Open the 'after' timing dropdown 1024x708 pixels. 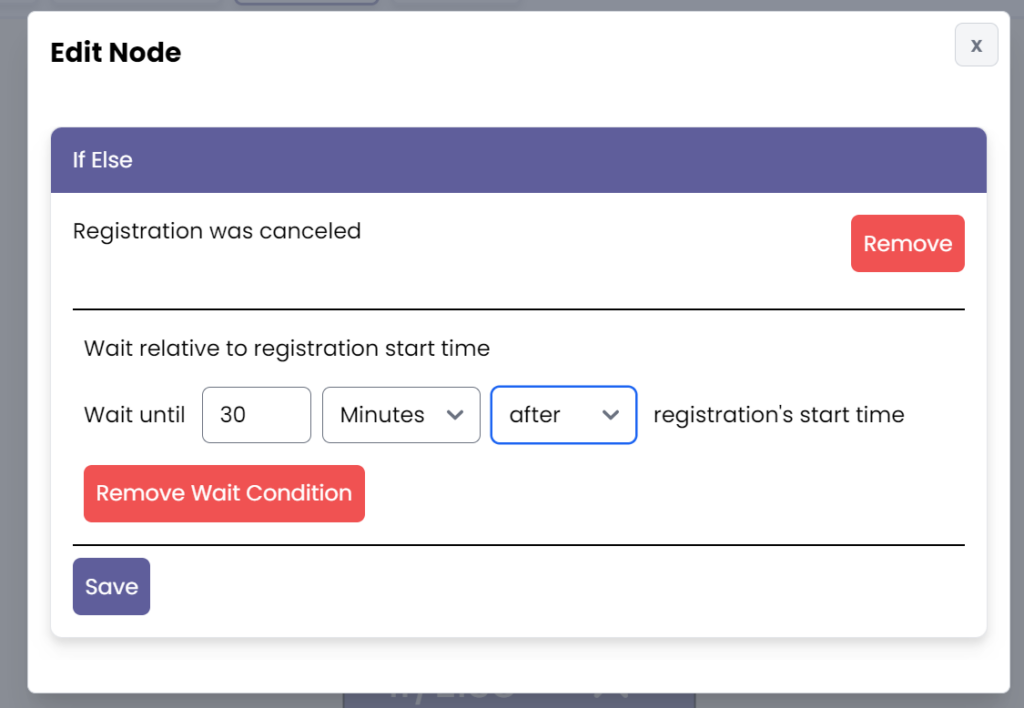click(x=563, y=415)
